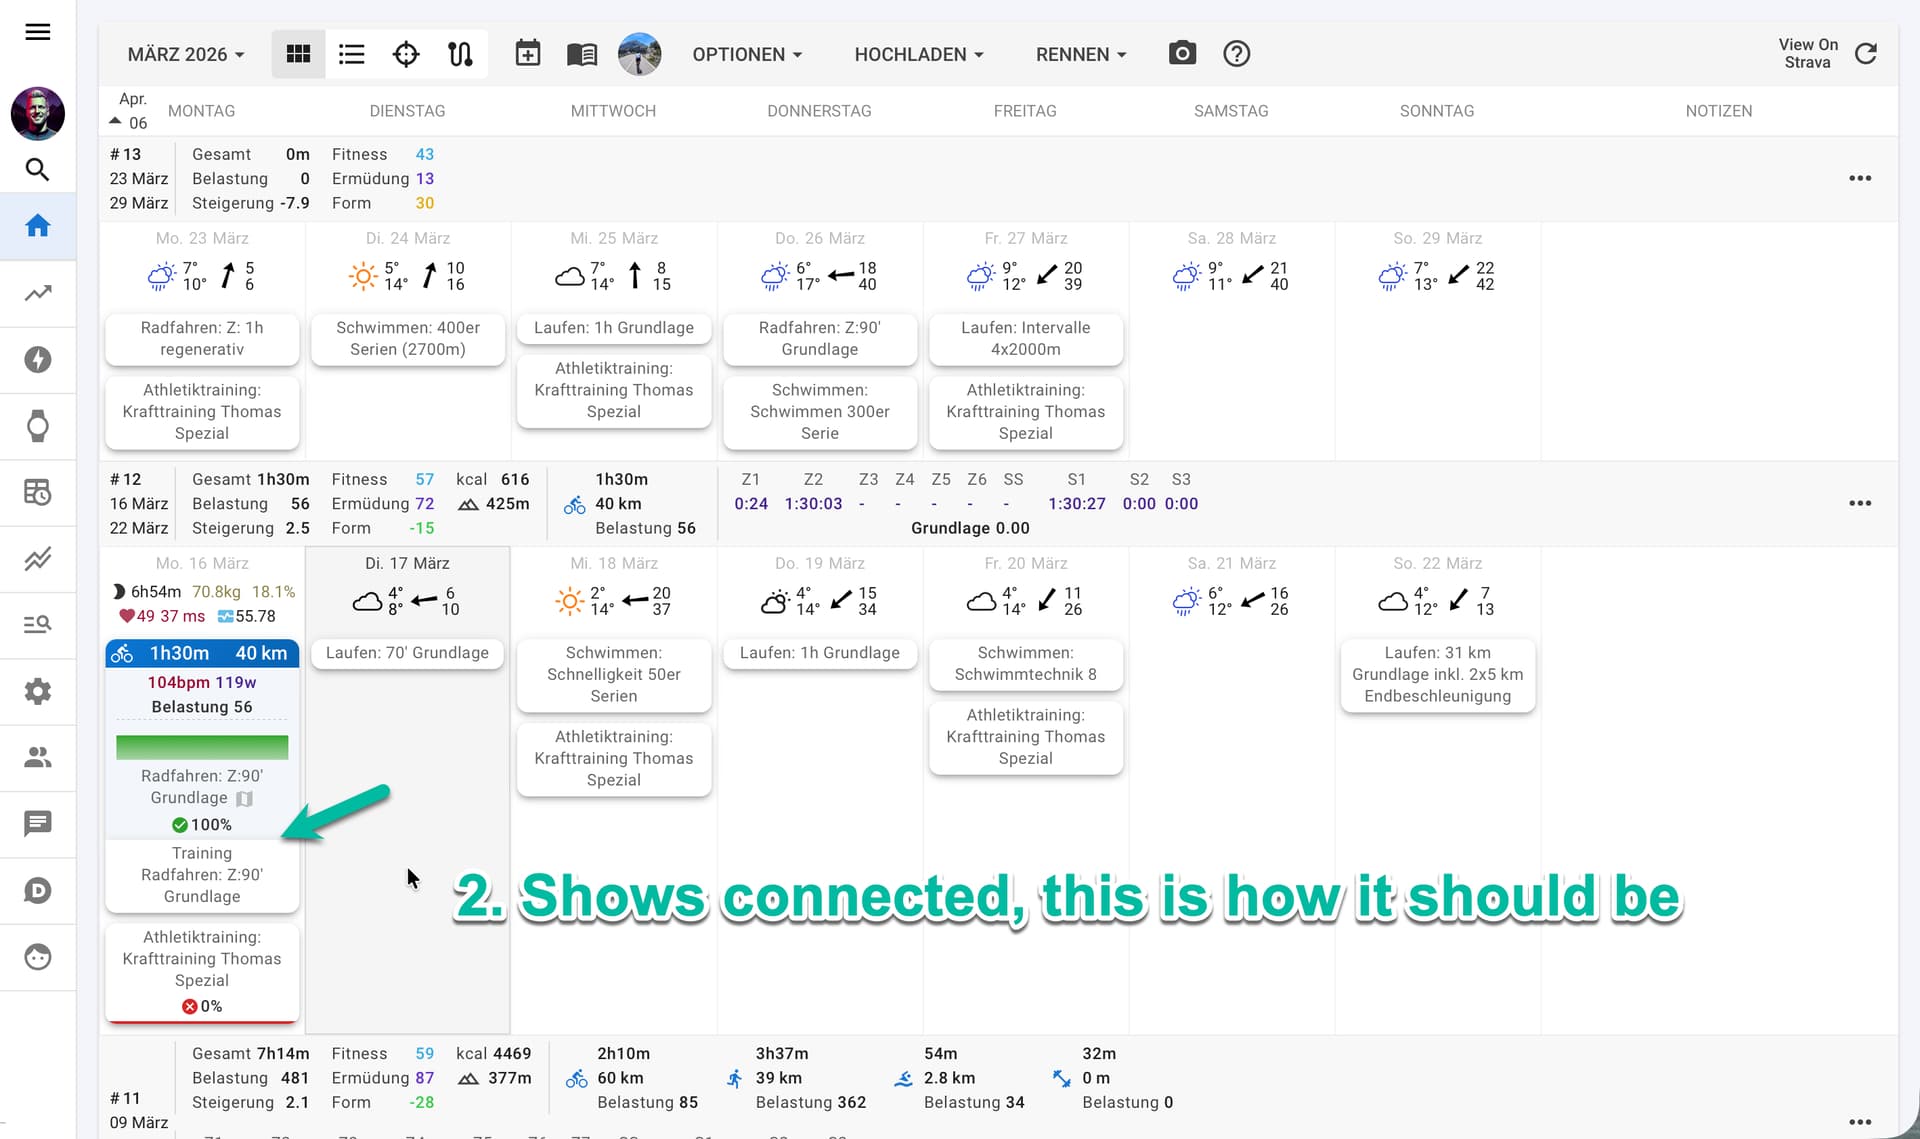Open the MÄRZ 2026 month dropdown
This screenshot has width=1920, height=1139.
tap(186, 54)
